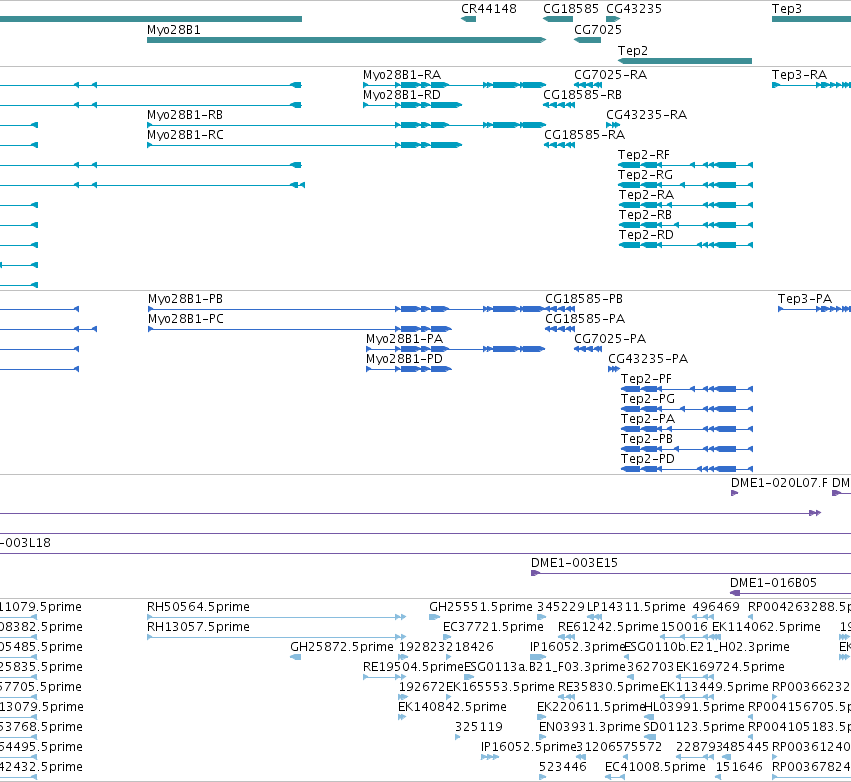Click protein Tep3-PA
This screenshot has width=851, height=782.
coord(814,309)
